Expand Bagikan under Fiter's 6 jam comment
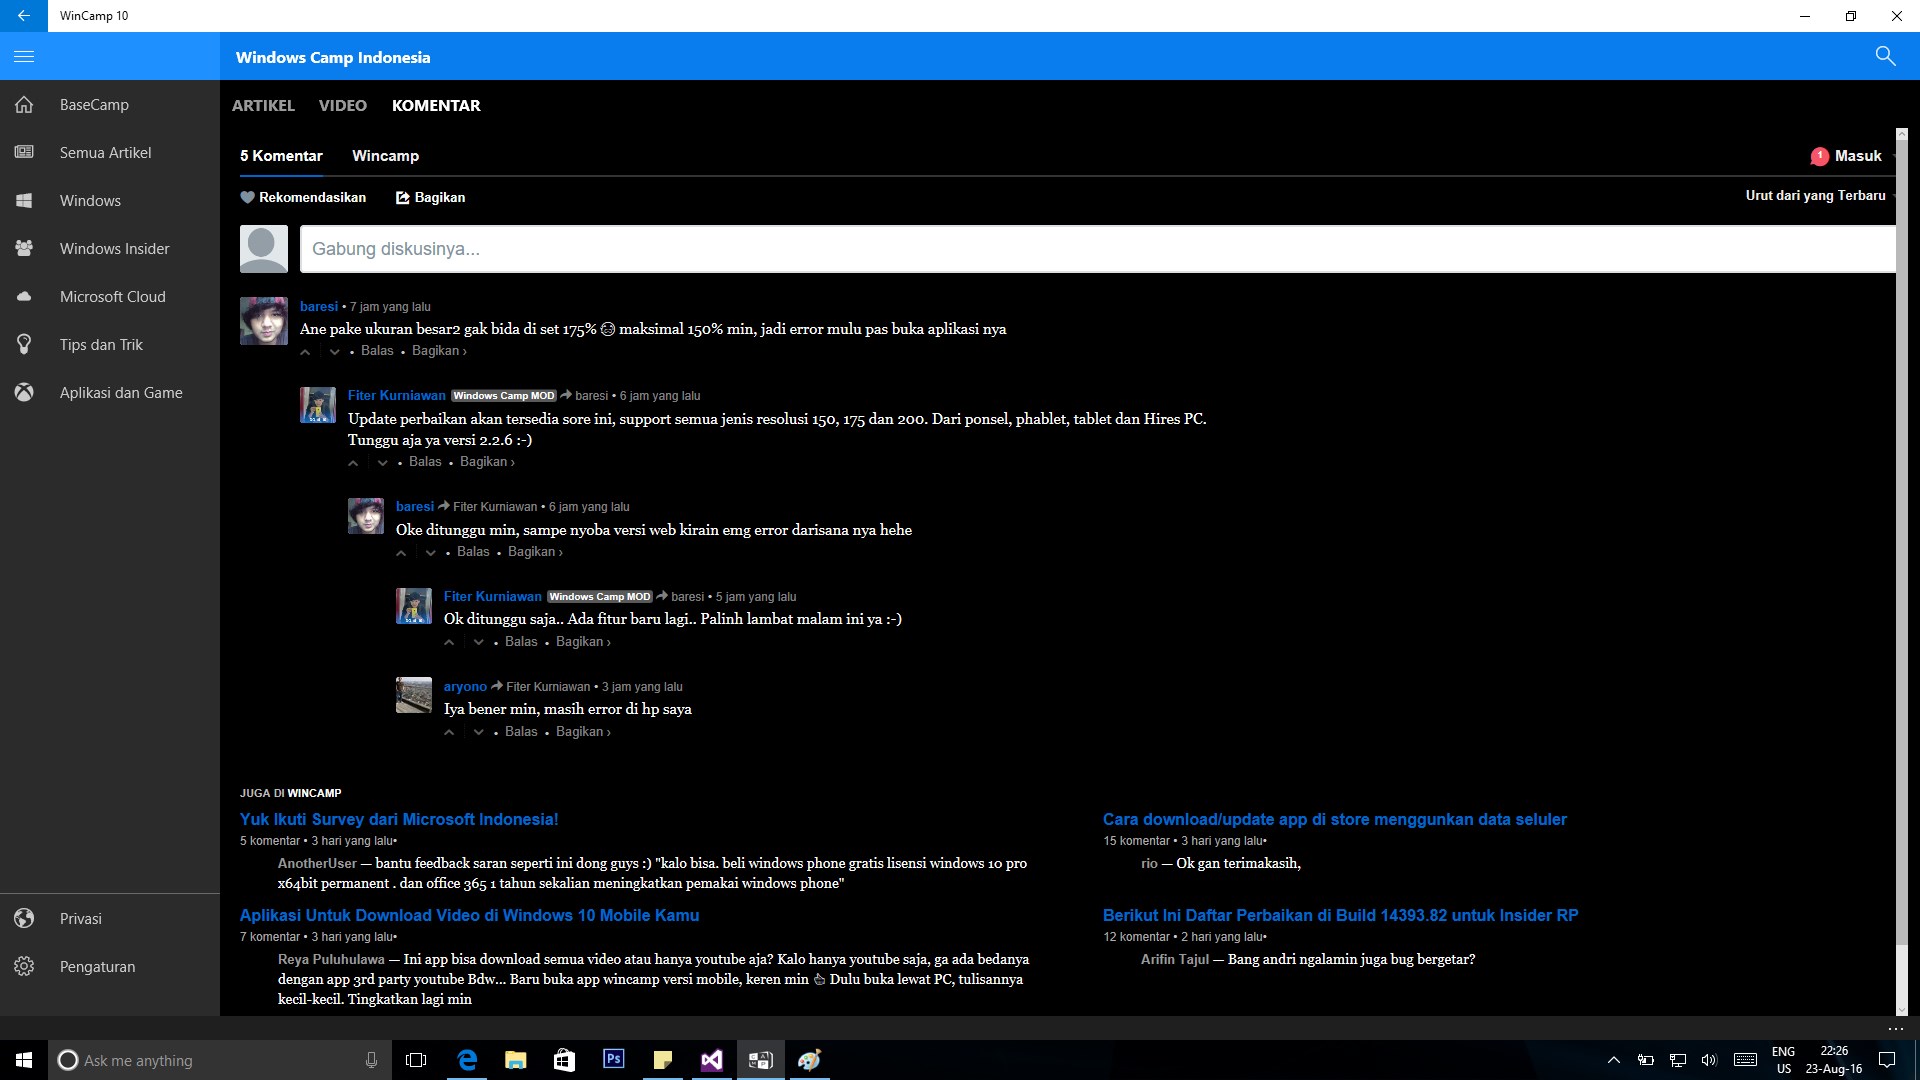 pyautogui.click(x=487, y=462)
